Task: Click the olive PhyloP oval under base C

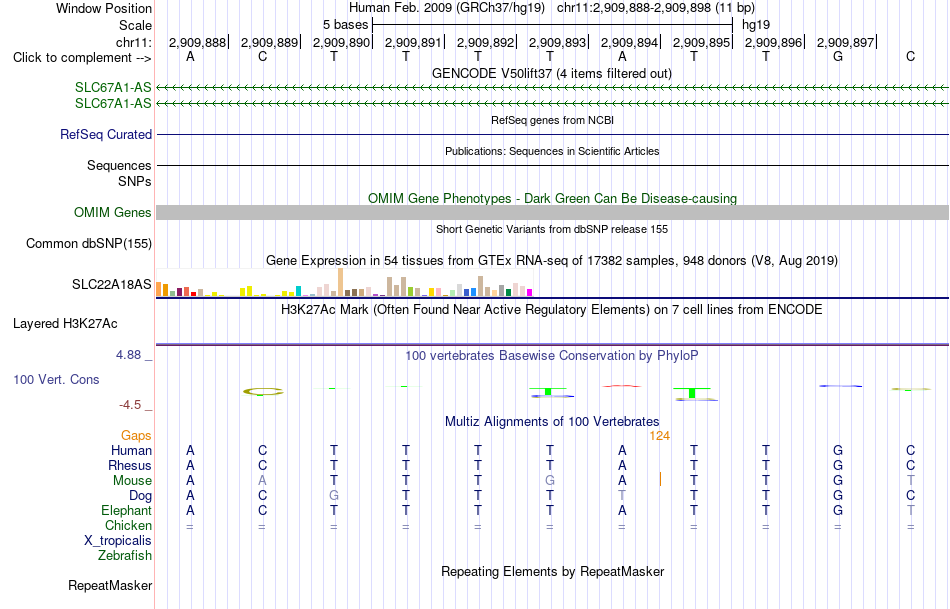Action: click(263, 391)
